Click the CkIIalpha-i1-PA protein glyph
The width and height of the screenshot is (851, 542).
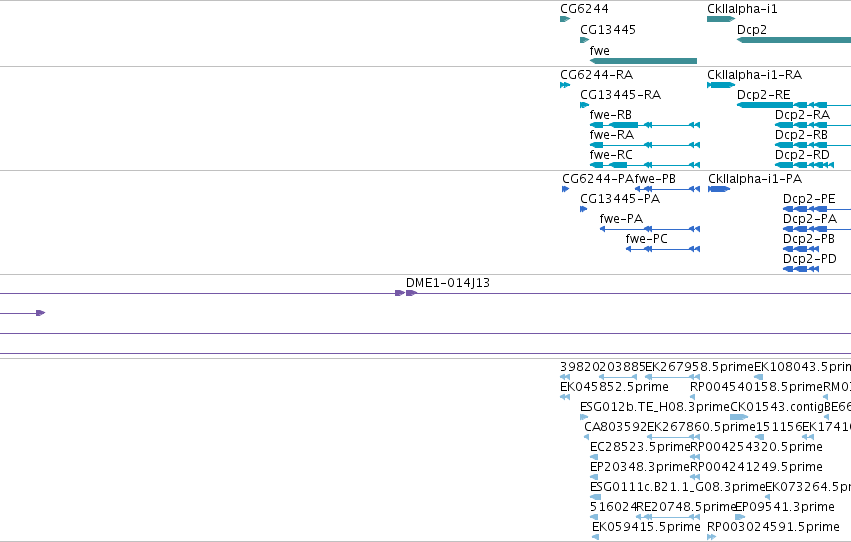(719, 189)
